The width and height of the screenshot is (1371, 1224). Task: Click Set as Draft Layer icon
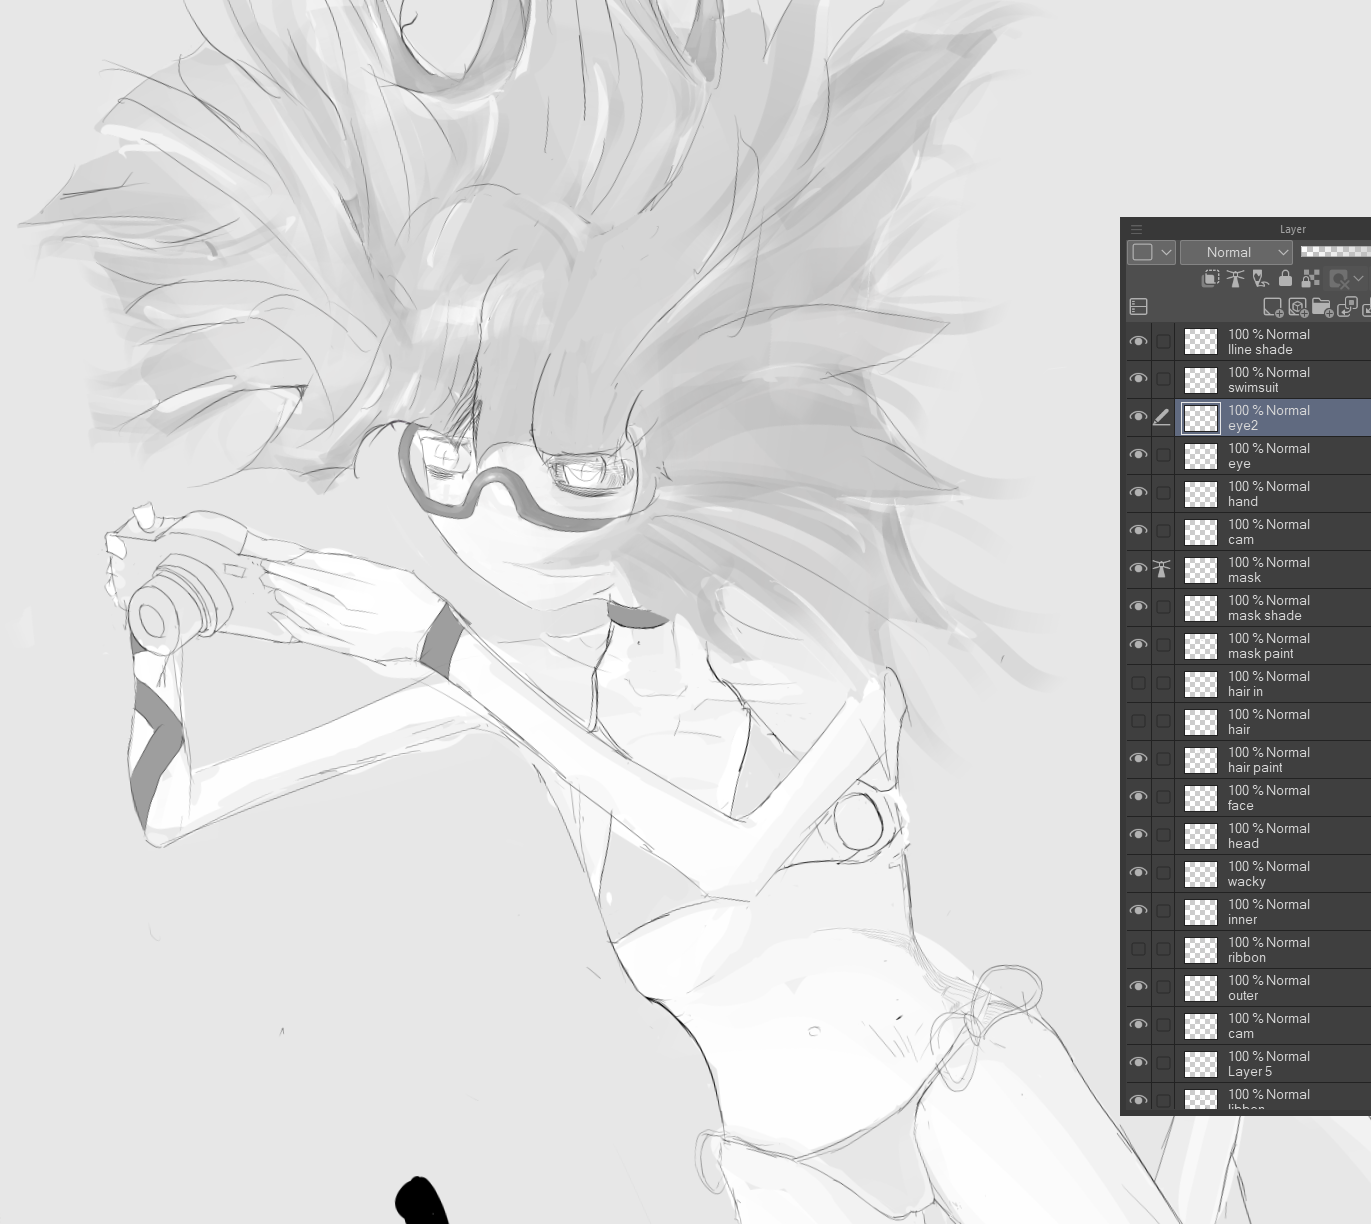tap(1261, 279)
